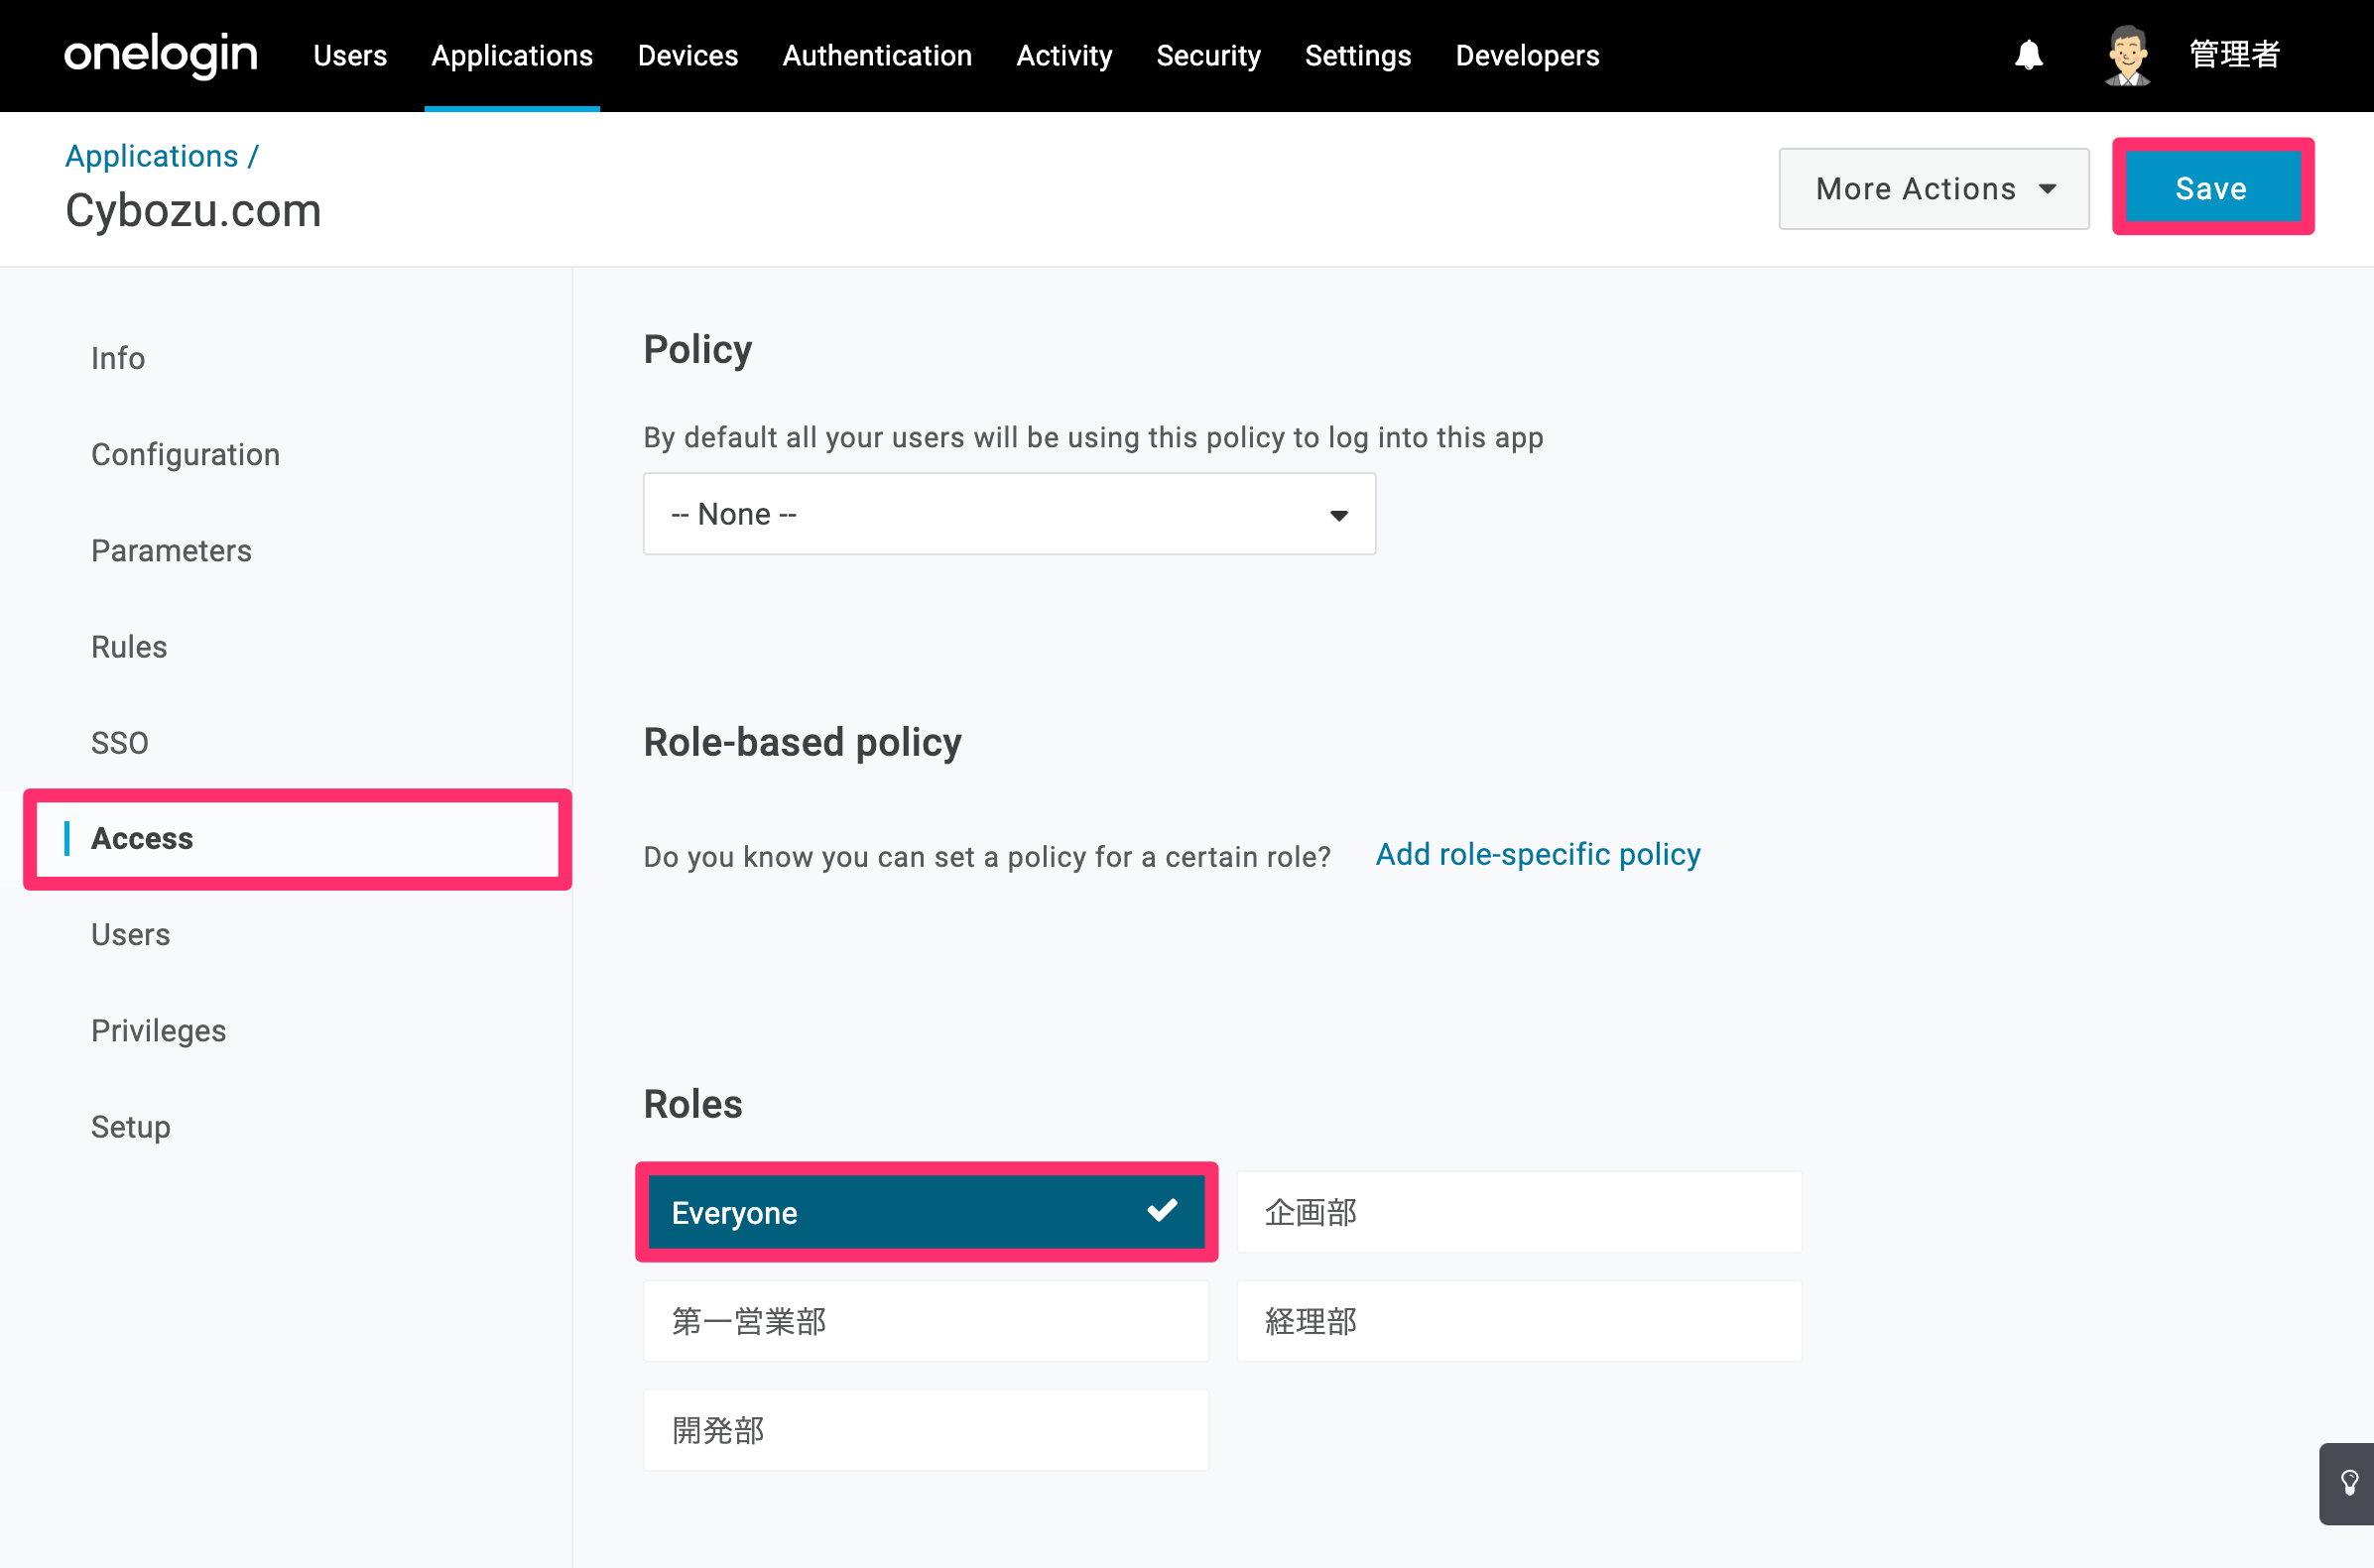Select the 第一営業部 role
The image size is (2374, 1568).
point(926,1321)
